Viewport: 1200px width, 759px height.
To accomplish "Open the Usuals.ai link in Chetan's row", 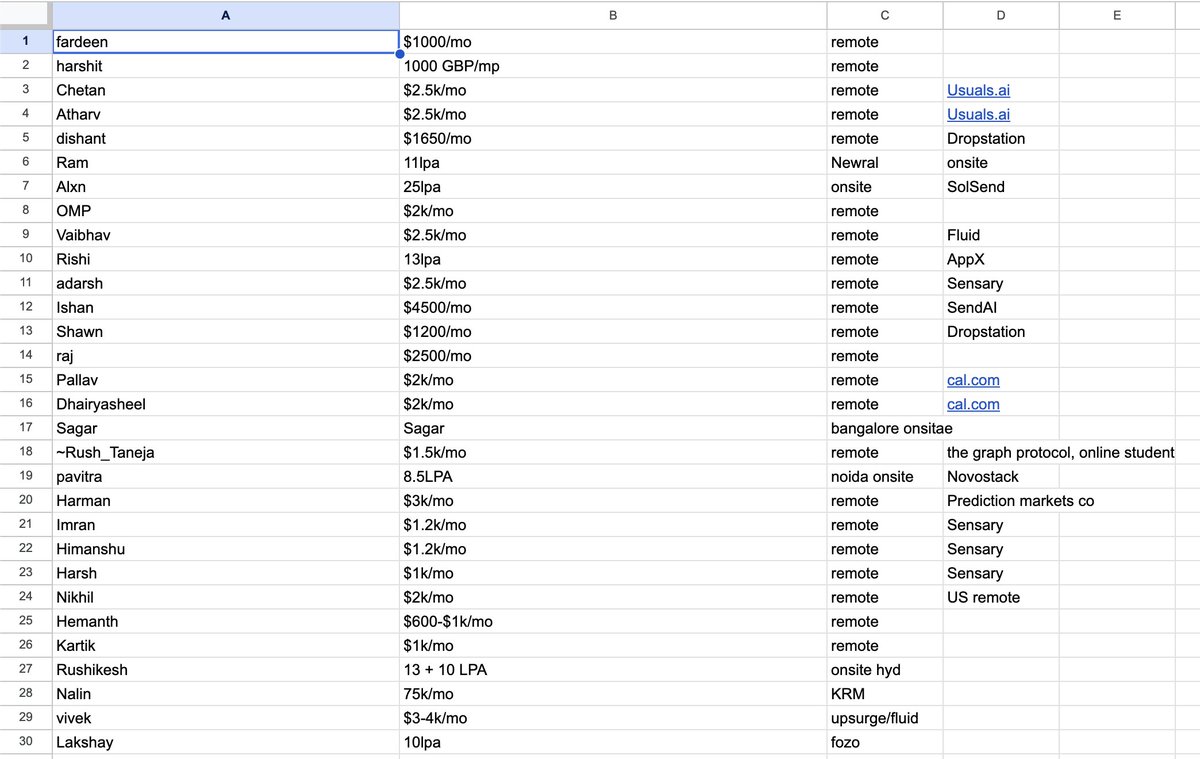I will [x=978, y=90].
